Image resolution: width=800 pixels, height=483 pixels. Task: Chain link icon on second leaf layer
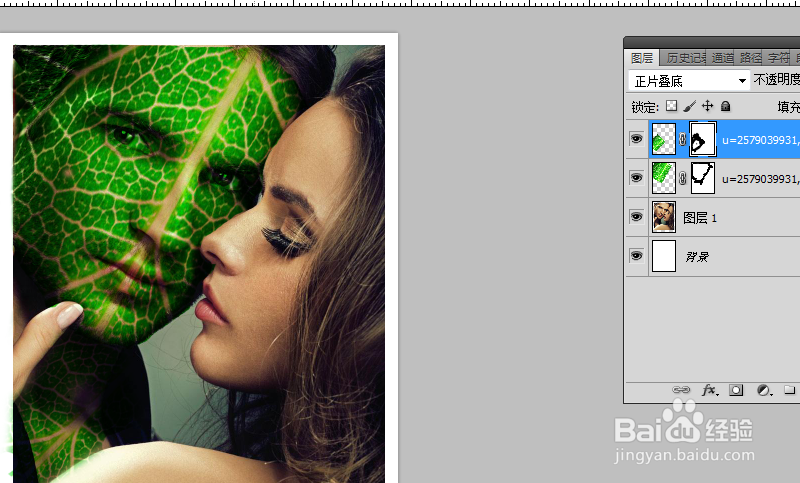point(683,178)
